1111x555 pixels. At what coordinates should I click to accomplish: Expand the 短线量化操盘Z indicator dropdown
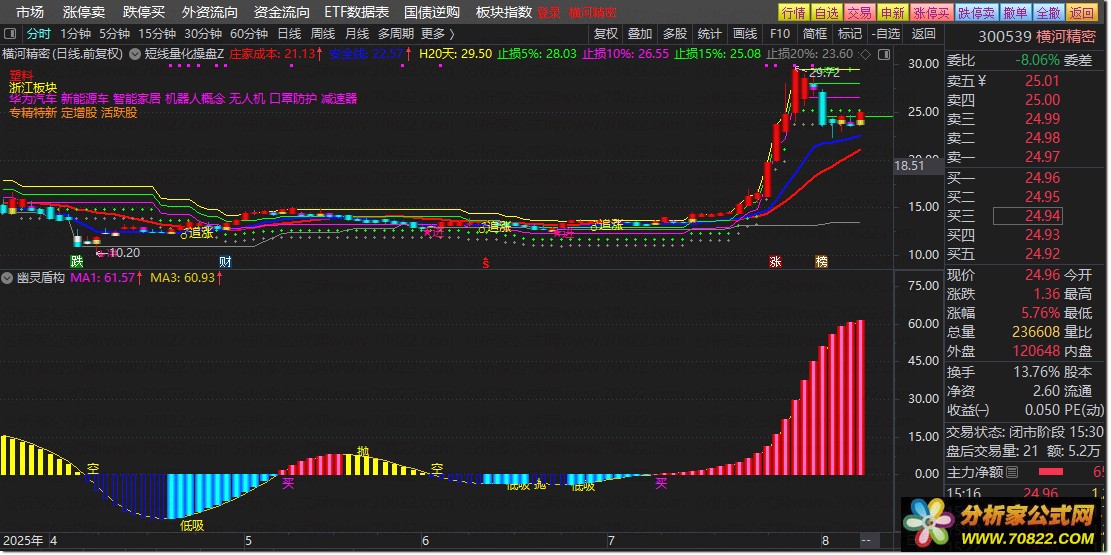tap(135, 54)
